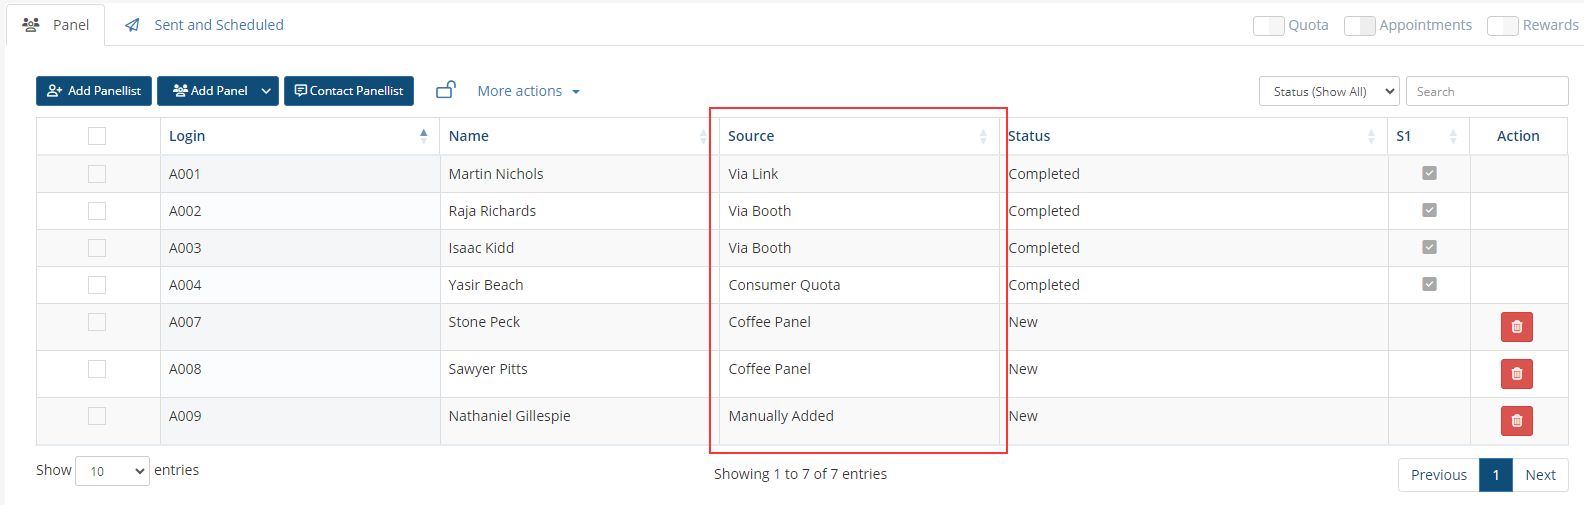Tick the select-all header checkbox
The image size is (1584, 505).
point(97,136)
